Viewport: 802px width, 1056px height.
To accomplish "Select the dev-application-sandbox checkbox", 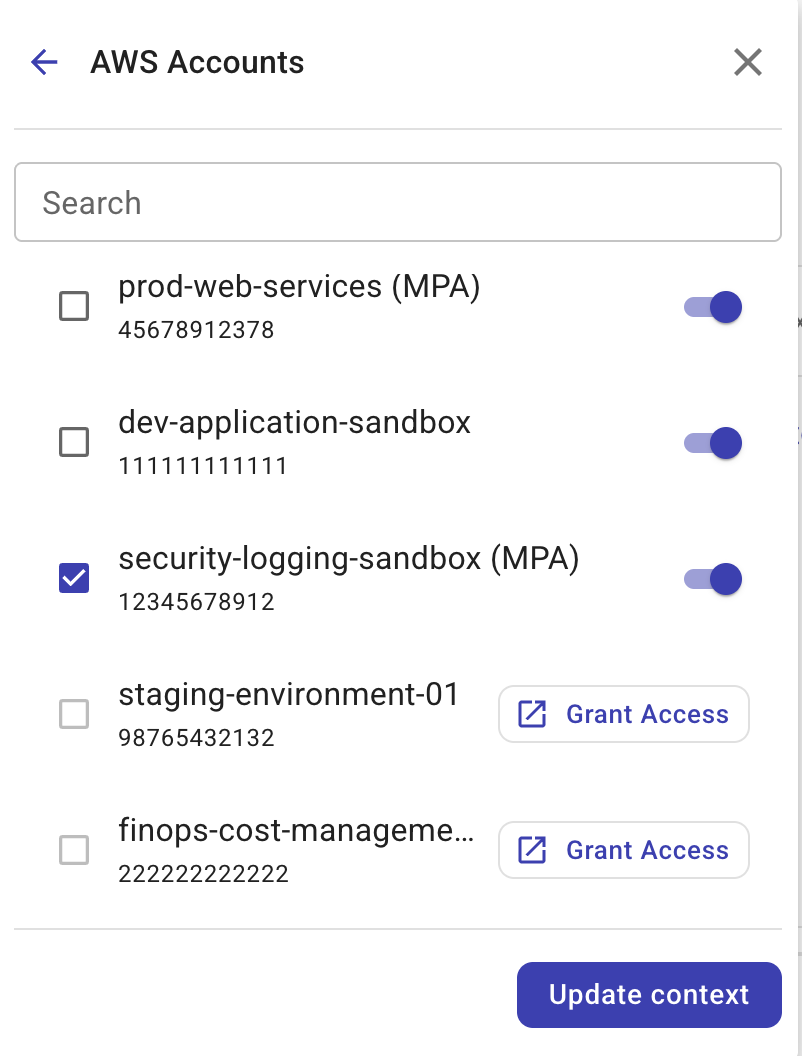I will point(73,443).
